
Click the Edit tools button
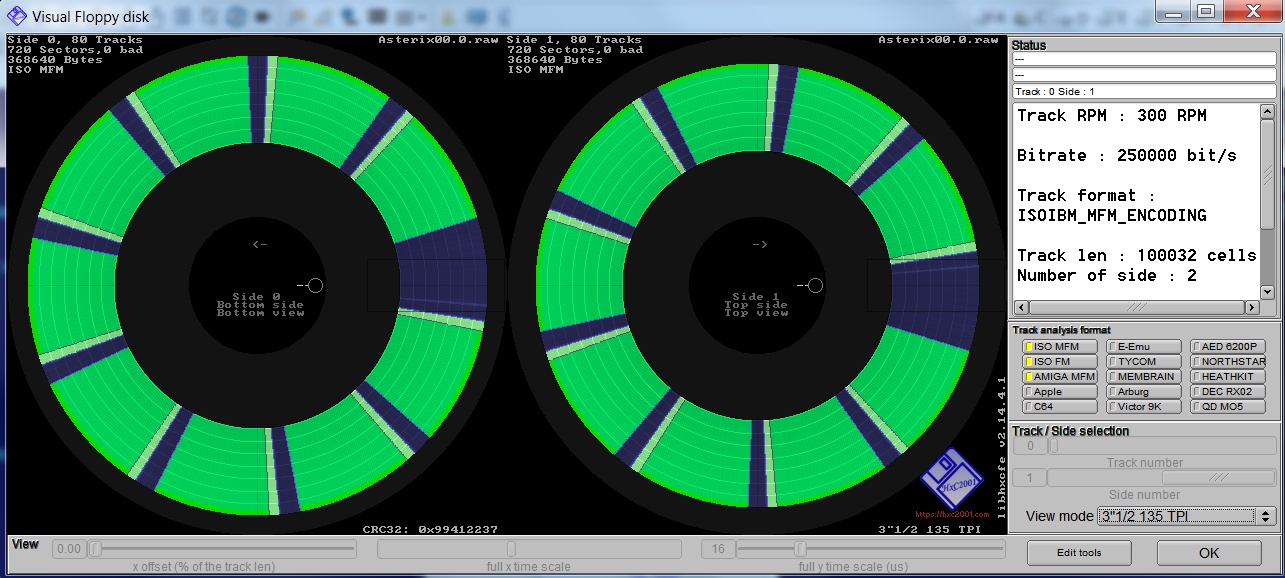coord(1078,553)
